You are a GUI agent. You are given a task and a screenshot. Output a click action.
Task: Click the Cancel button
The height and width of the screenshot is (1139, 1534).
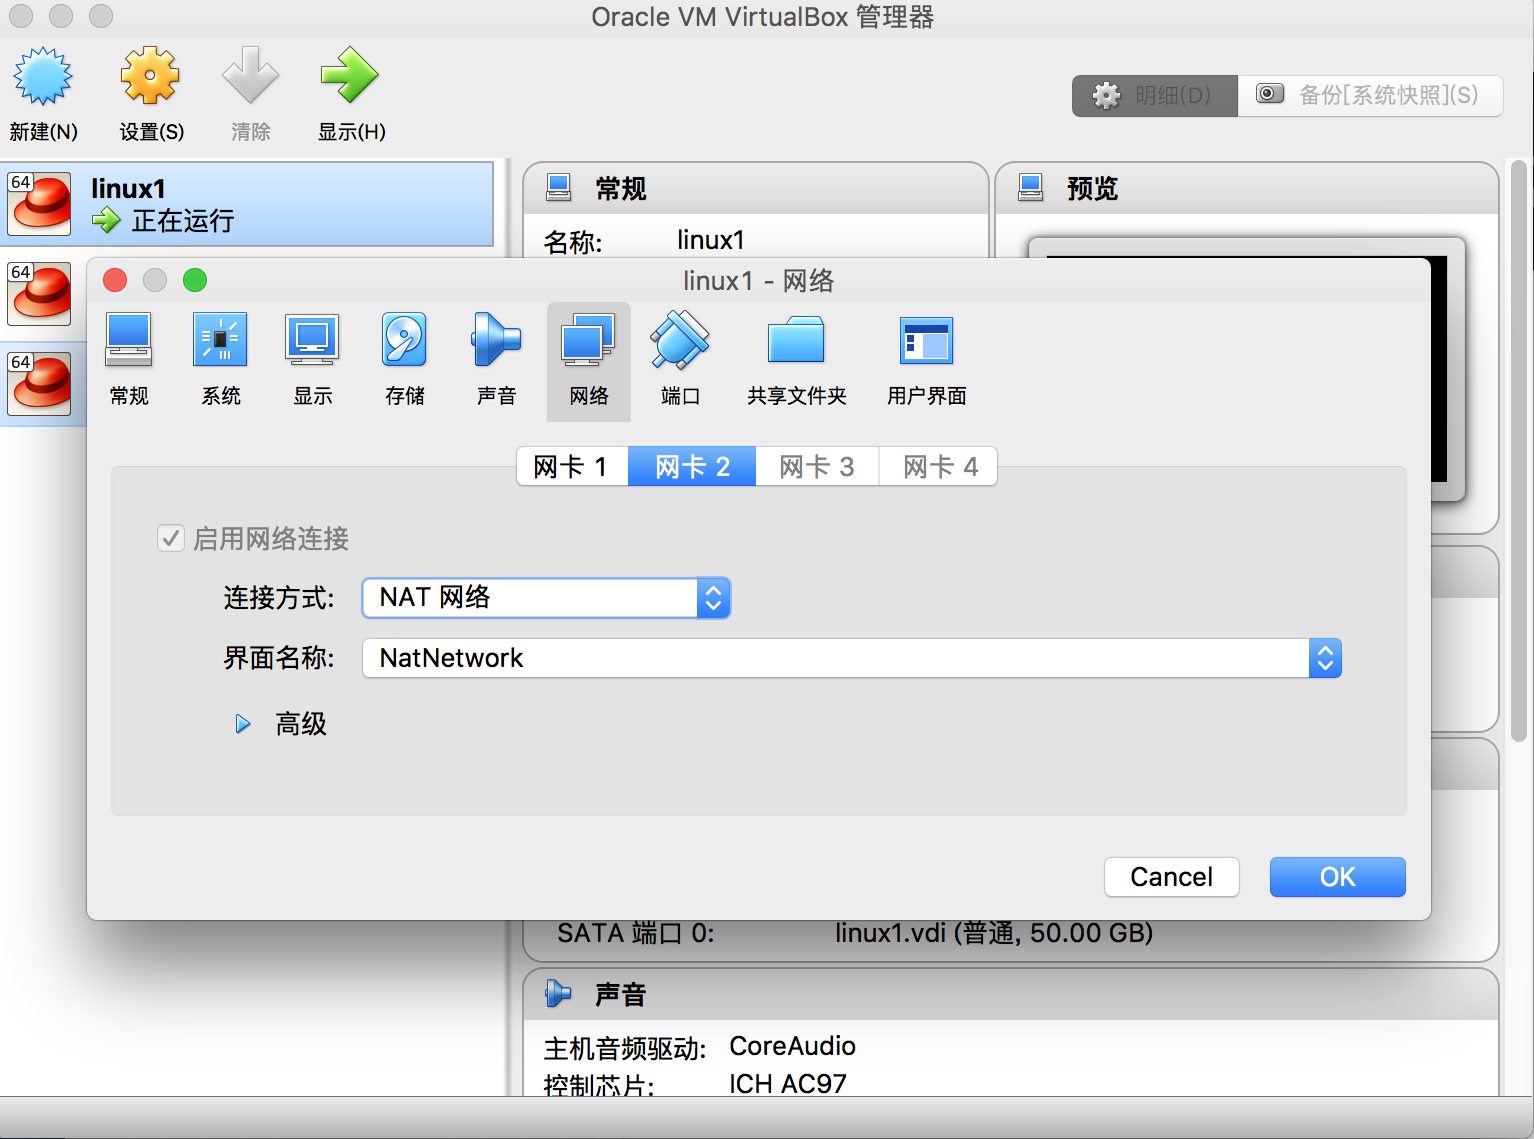point(1172,877)
